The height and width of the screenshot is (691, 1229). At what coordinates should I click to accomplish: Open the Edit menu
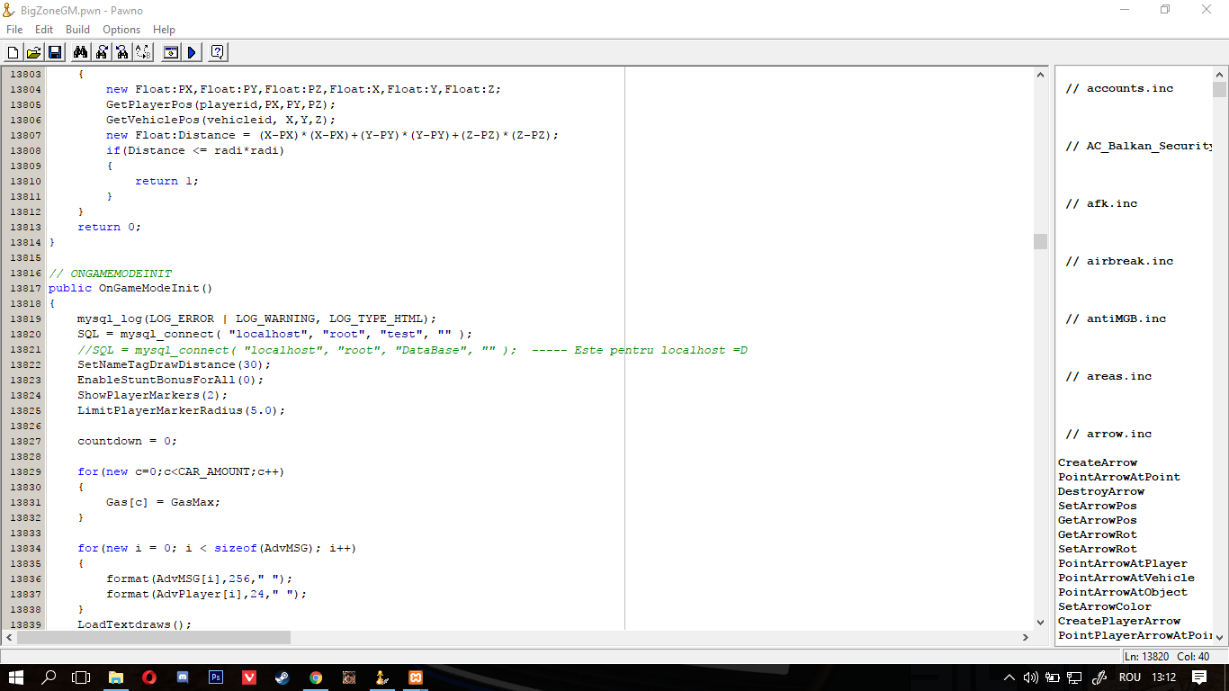click(x=44, y=30)
